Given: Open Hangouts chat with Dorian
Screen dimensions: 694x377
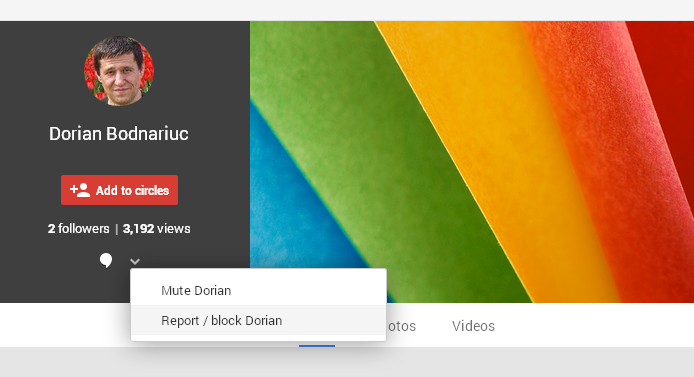Looking at the screenshot, I should point(106,260).
